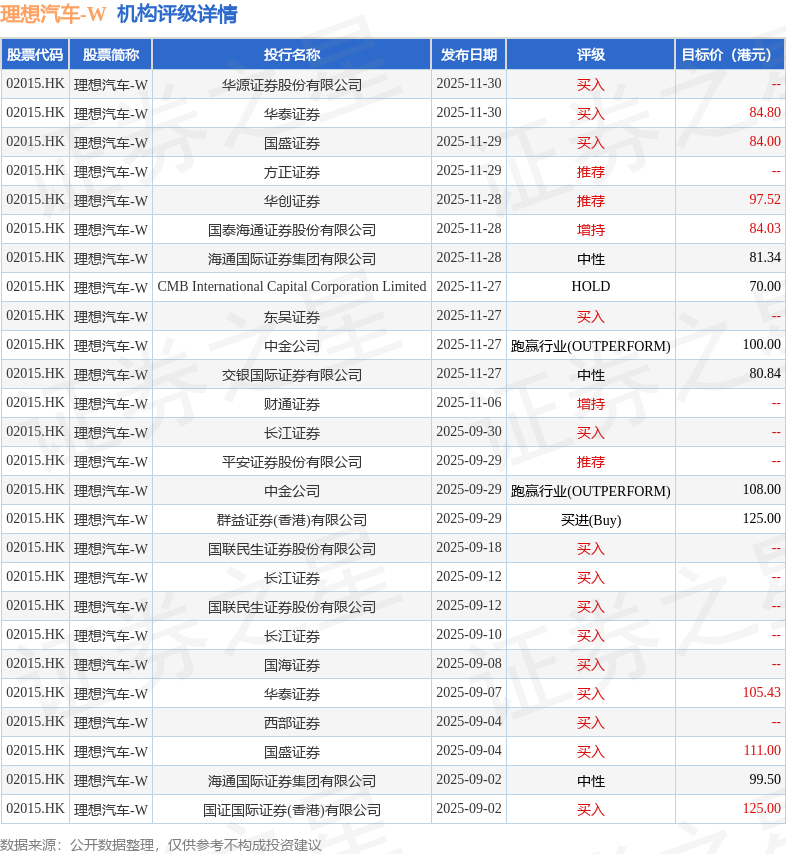Click 东吴证券 bank name

click(291, 316)
